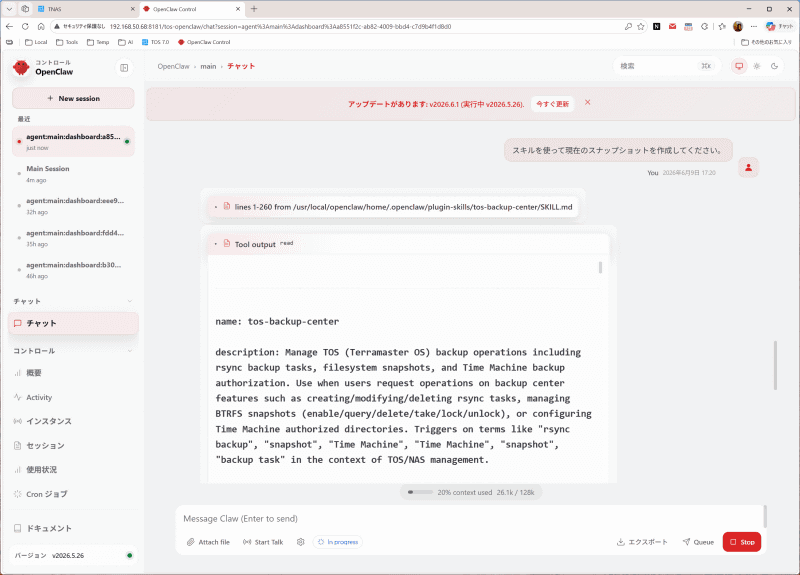Open the 概要 overview page
The image size is (800, 575).
click(73, 373)
